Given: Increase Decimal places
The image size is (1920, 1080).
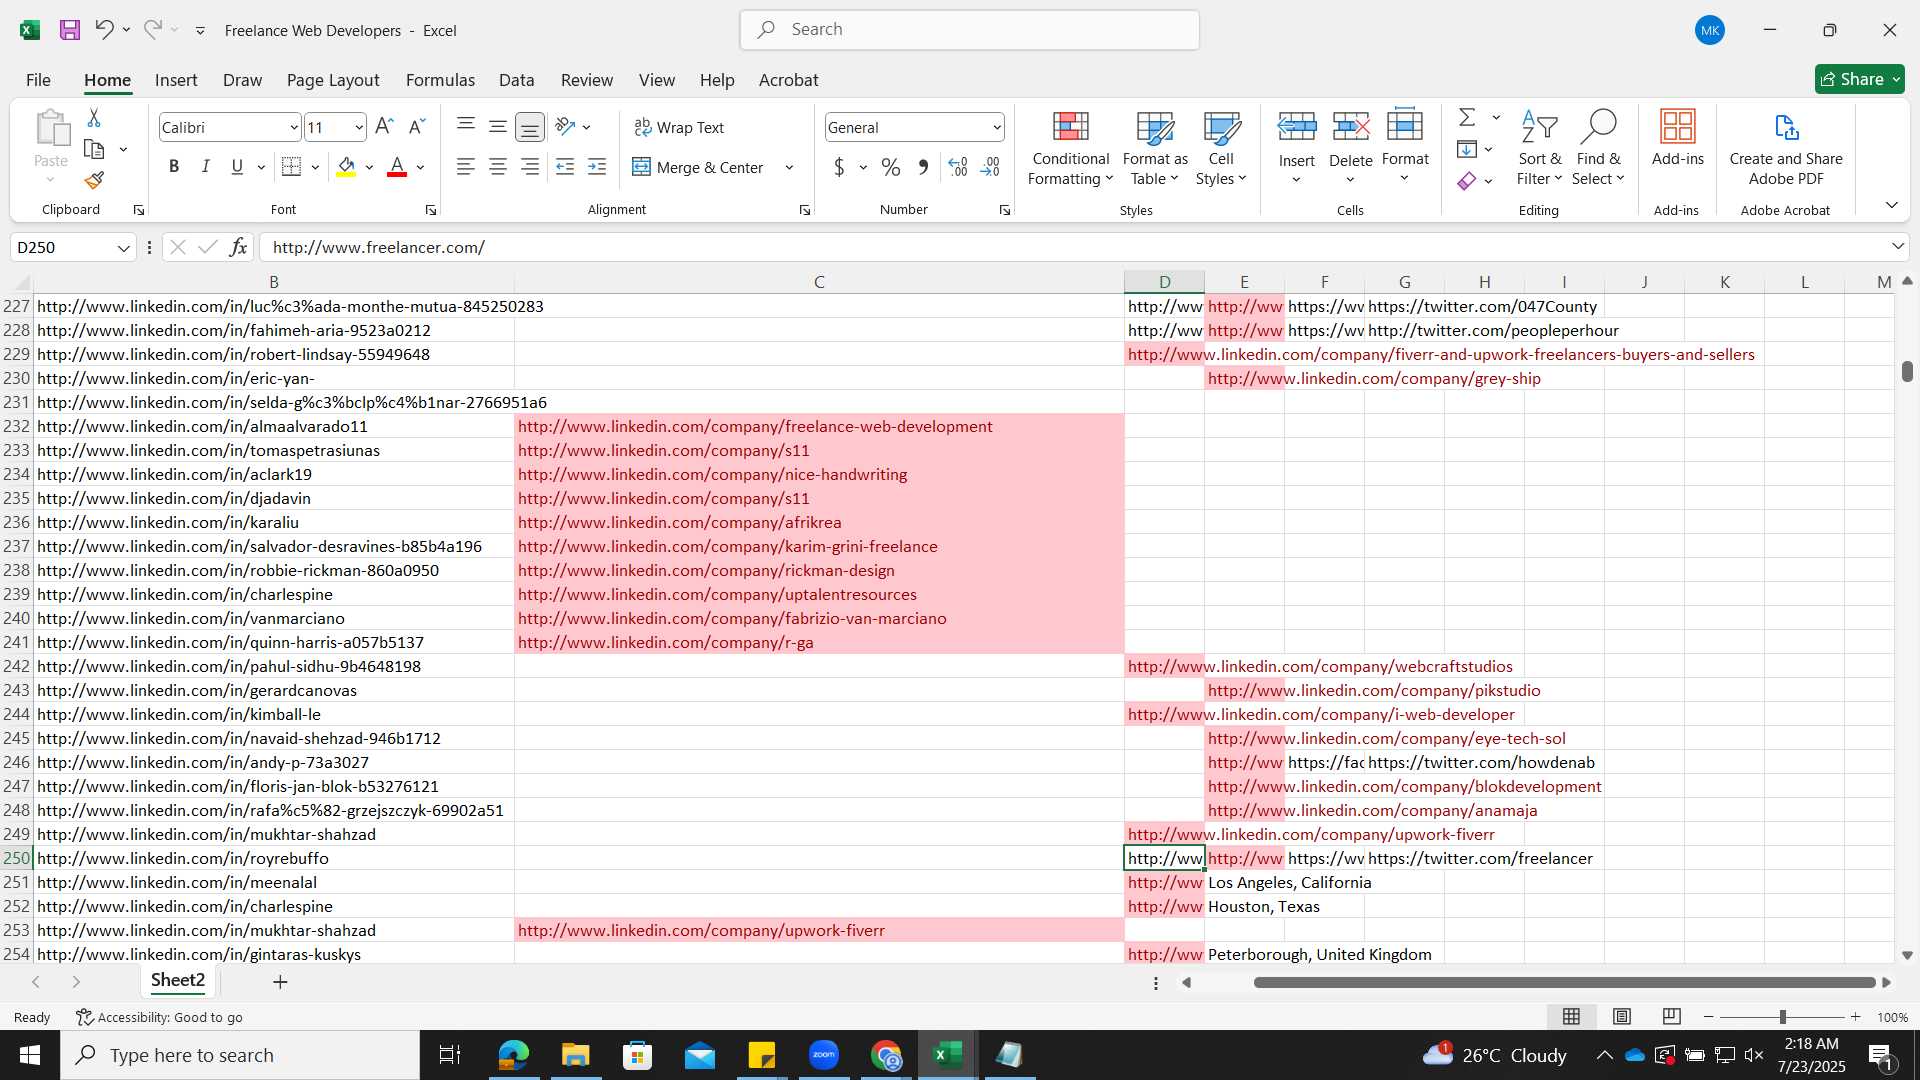Looking at the screenshot, I should (958, 167).
